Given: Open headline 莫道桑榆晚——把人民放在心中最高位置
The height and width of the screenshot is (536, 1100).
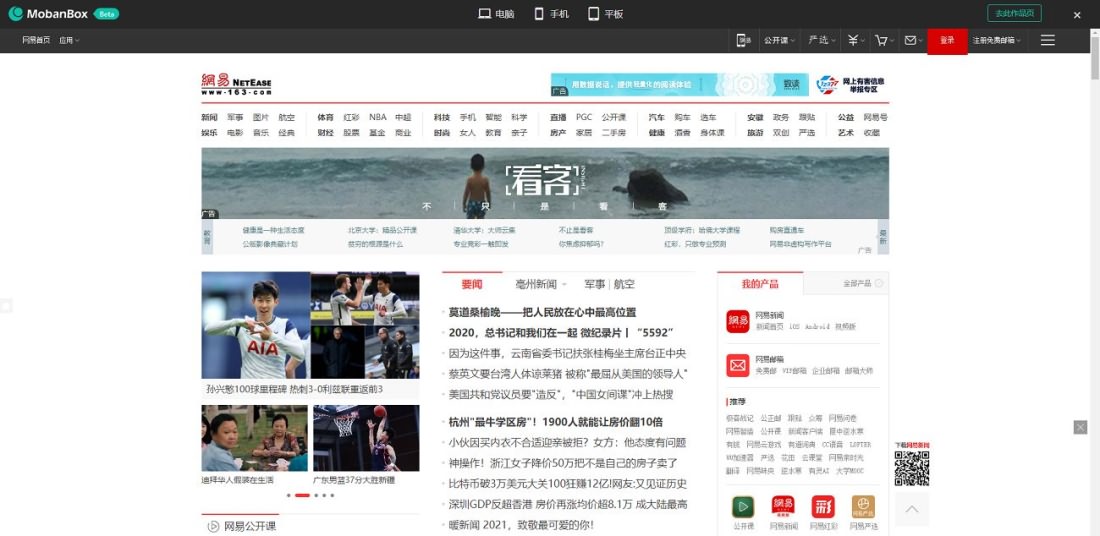Looking at the screenshot, I should click(x=542, y=312).
